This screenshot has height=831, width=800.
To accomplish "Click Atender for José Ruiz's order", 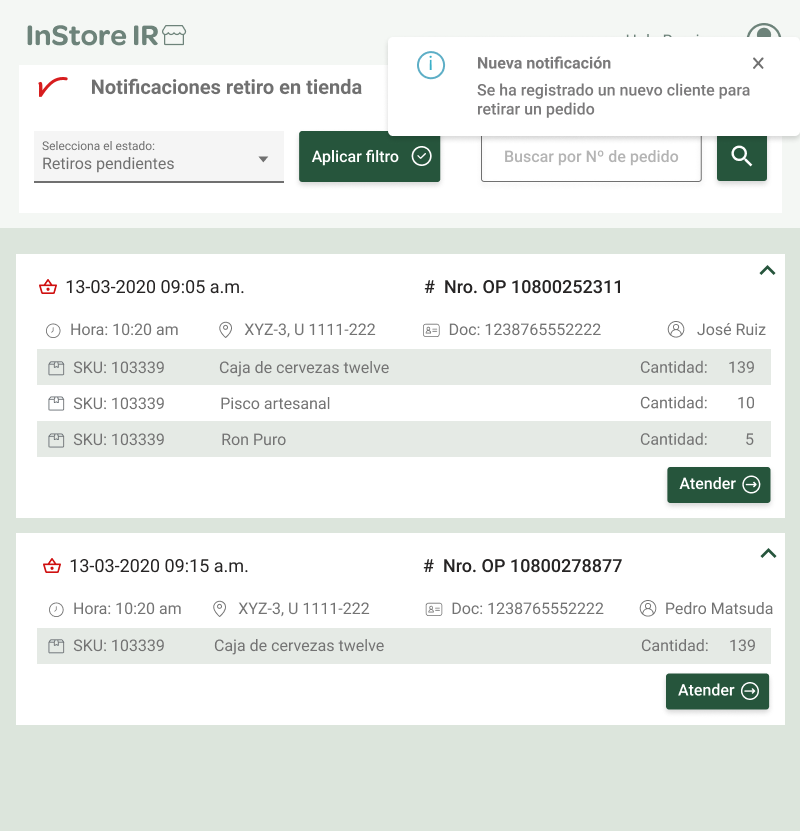I will point(718,485).
